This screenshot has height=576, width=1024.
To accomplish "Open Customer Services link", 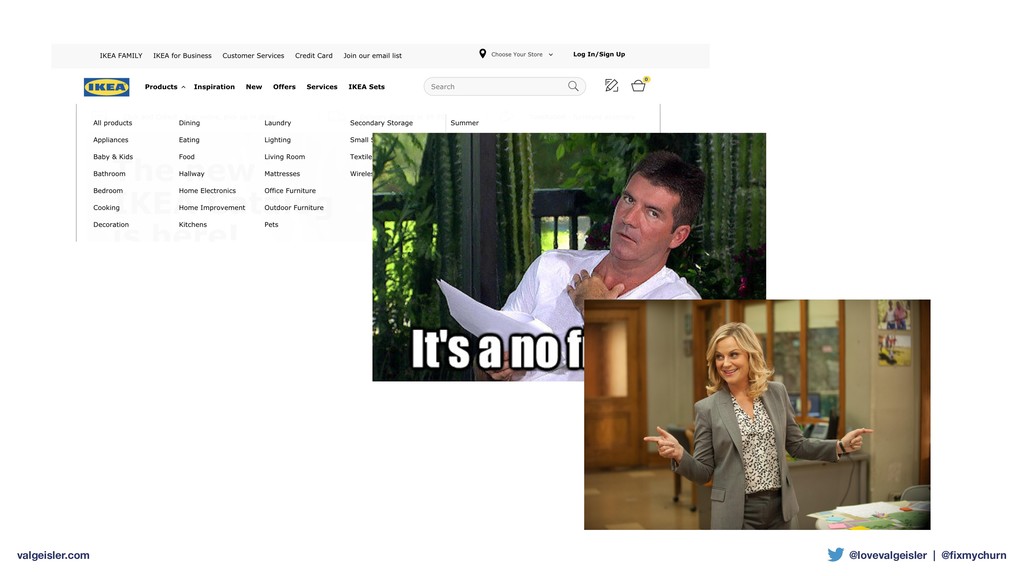I will coord(253,56).
